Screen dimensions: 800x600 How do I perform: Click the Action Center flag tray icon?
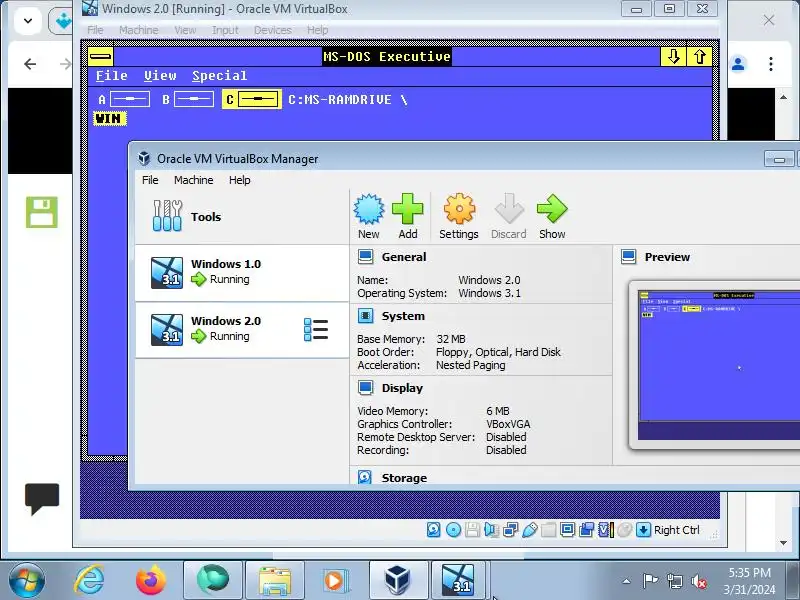pyautogui.click(x=650, y=581)
